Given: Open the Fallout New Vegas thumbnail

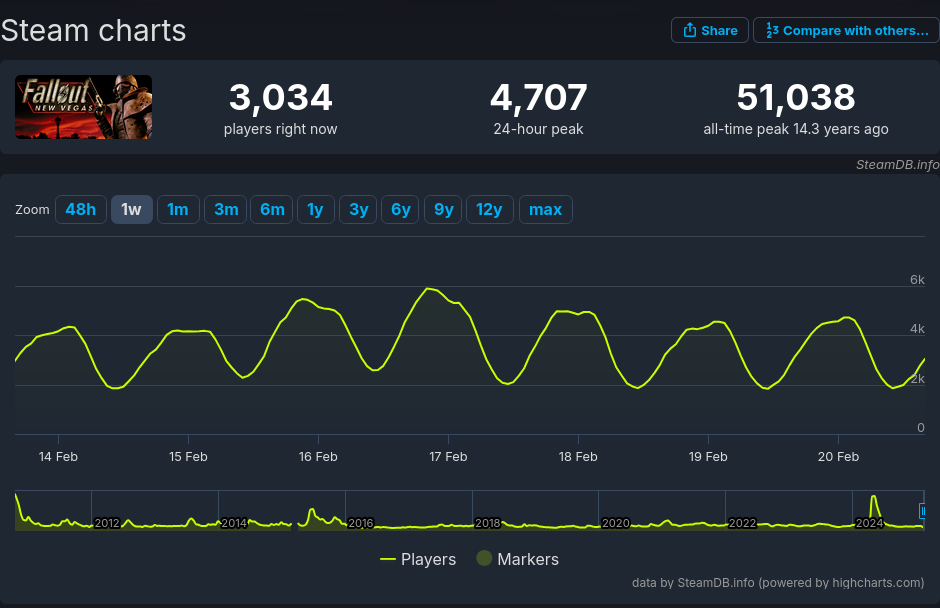Looking at the screenshot, I should [x=83, y=107].
